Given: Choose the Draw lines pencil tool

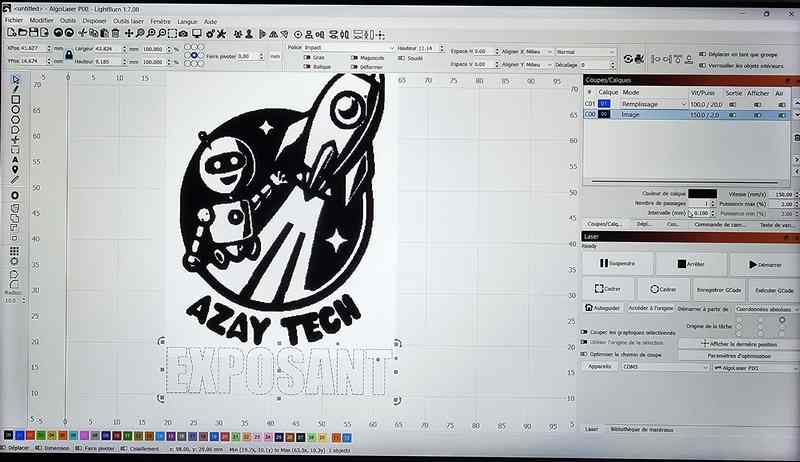Looking at the screenshot, I should [x=16, y=89].
